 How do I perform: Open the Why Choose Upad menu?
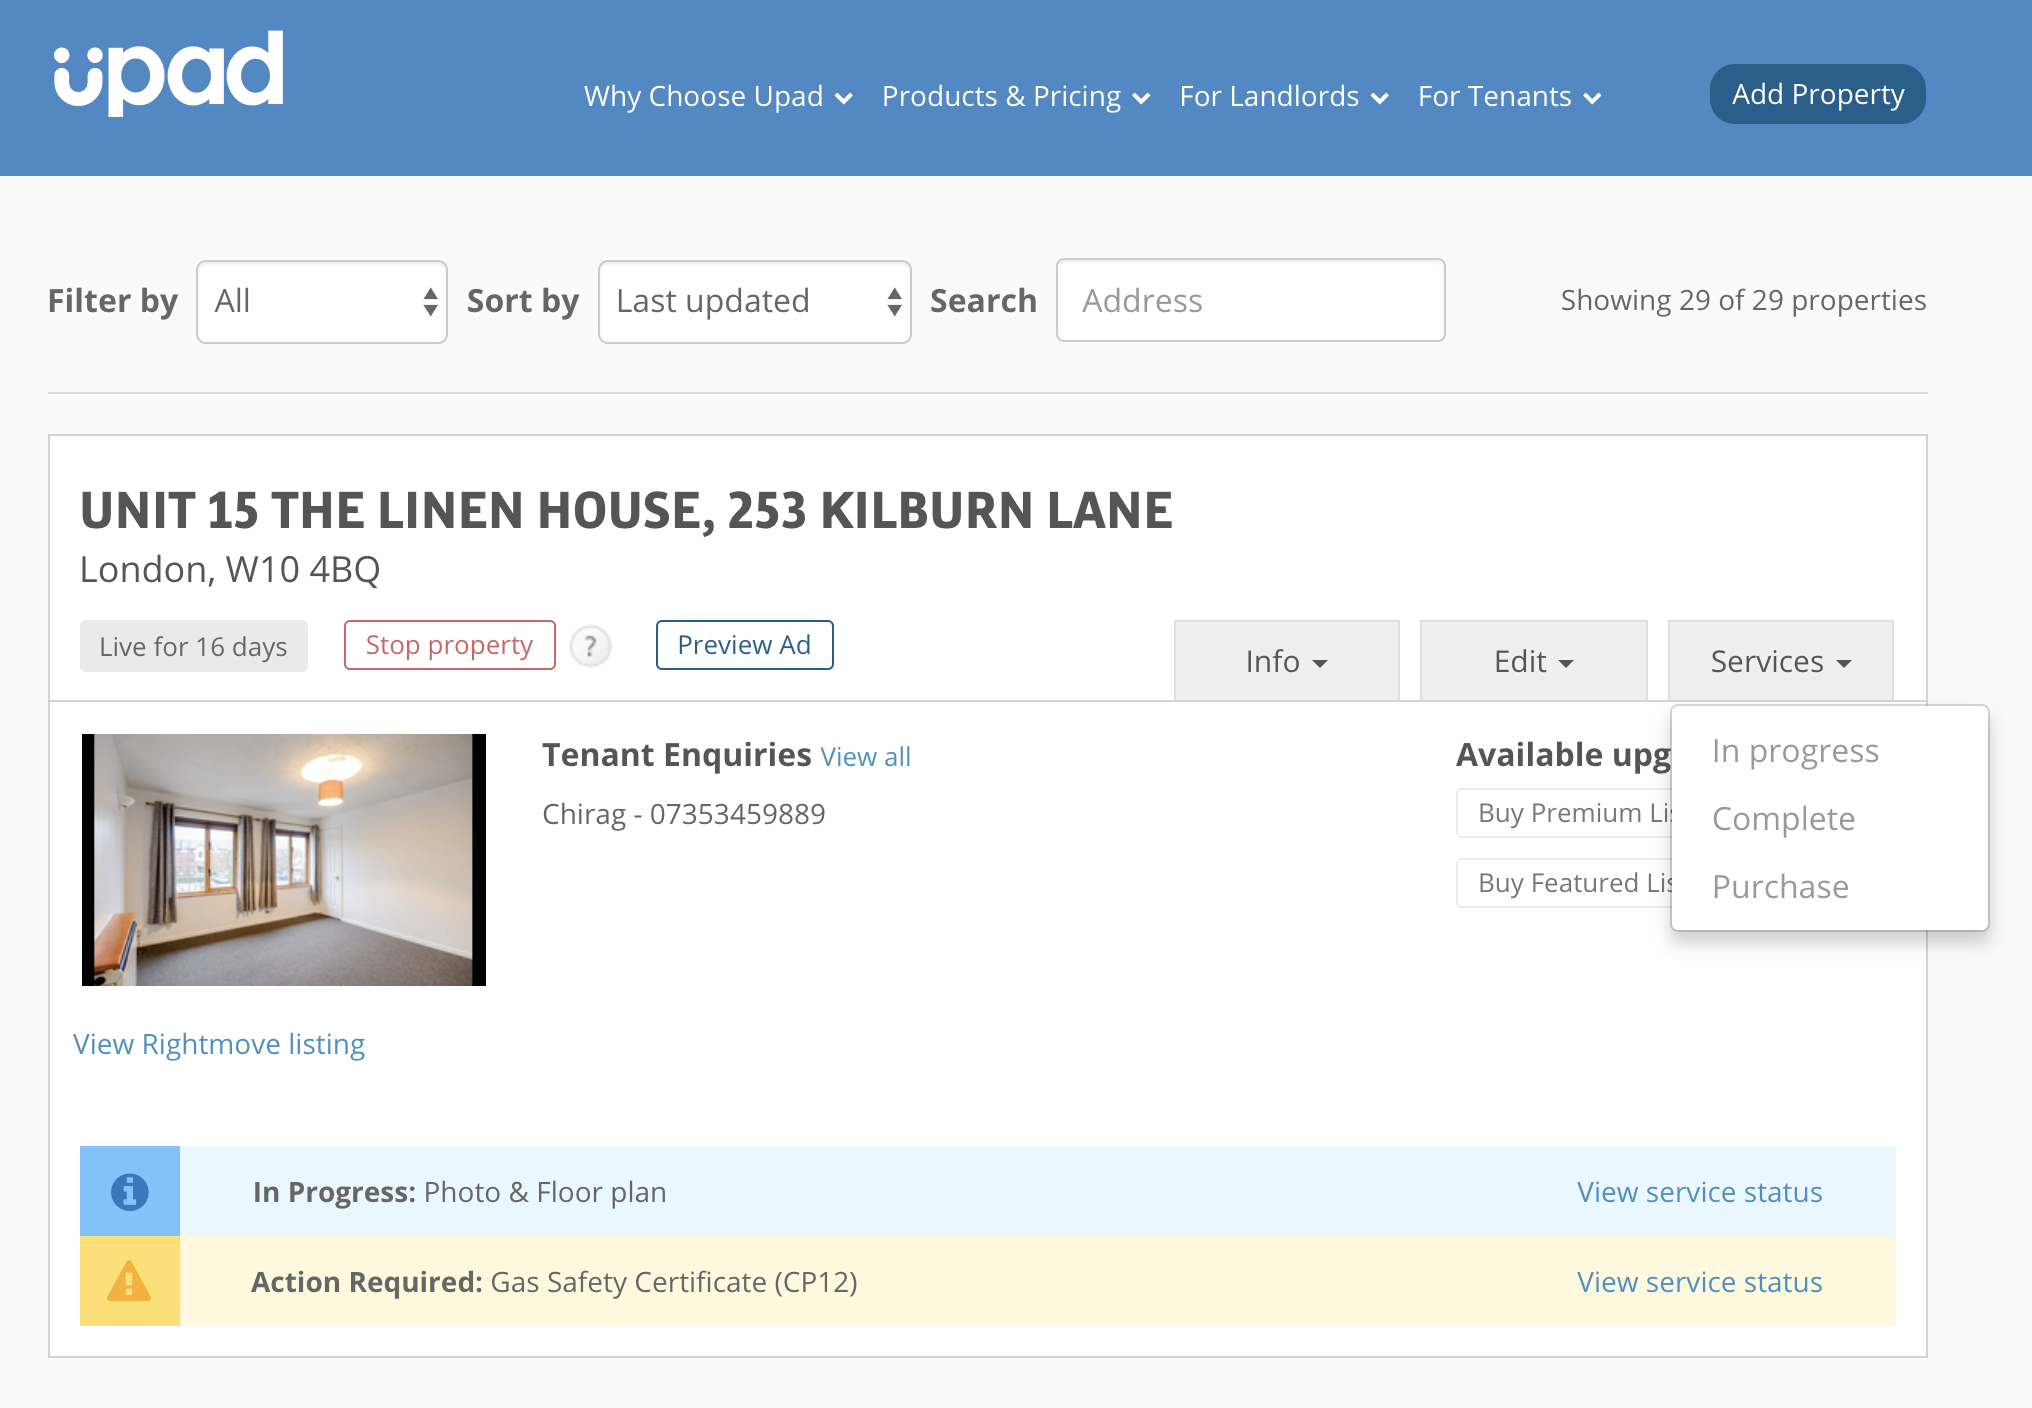717,96
